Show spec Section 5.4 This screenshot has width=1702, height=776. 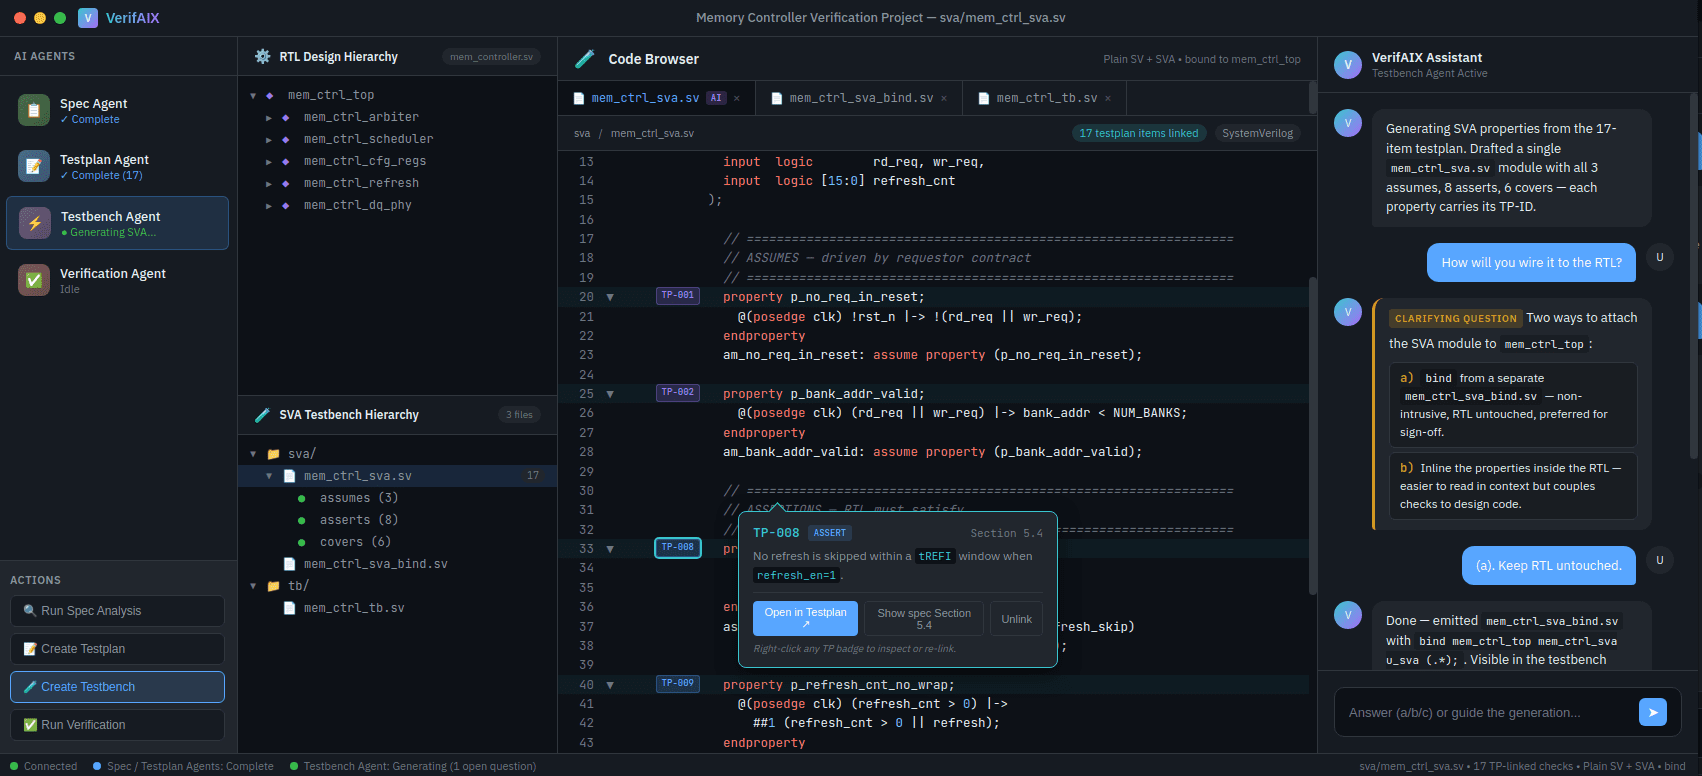click(x=924, y=618)
